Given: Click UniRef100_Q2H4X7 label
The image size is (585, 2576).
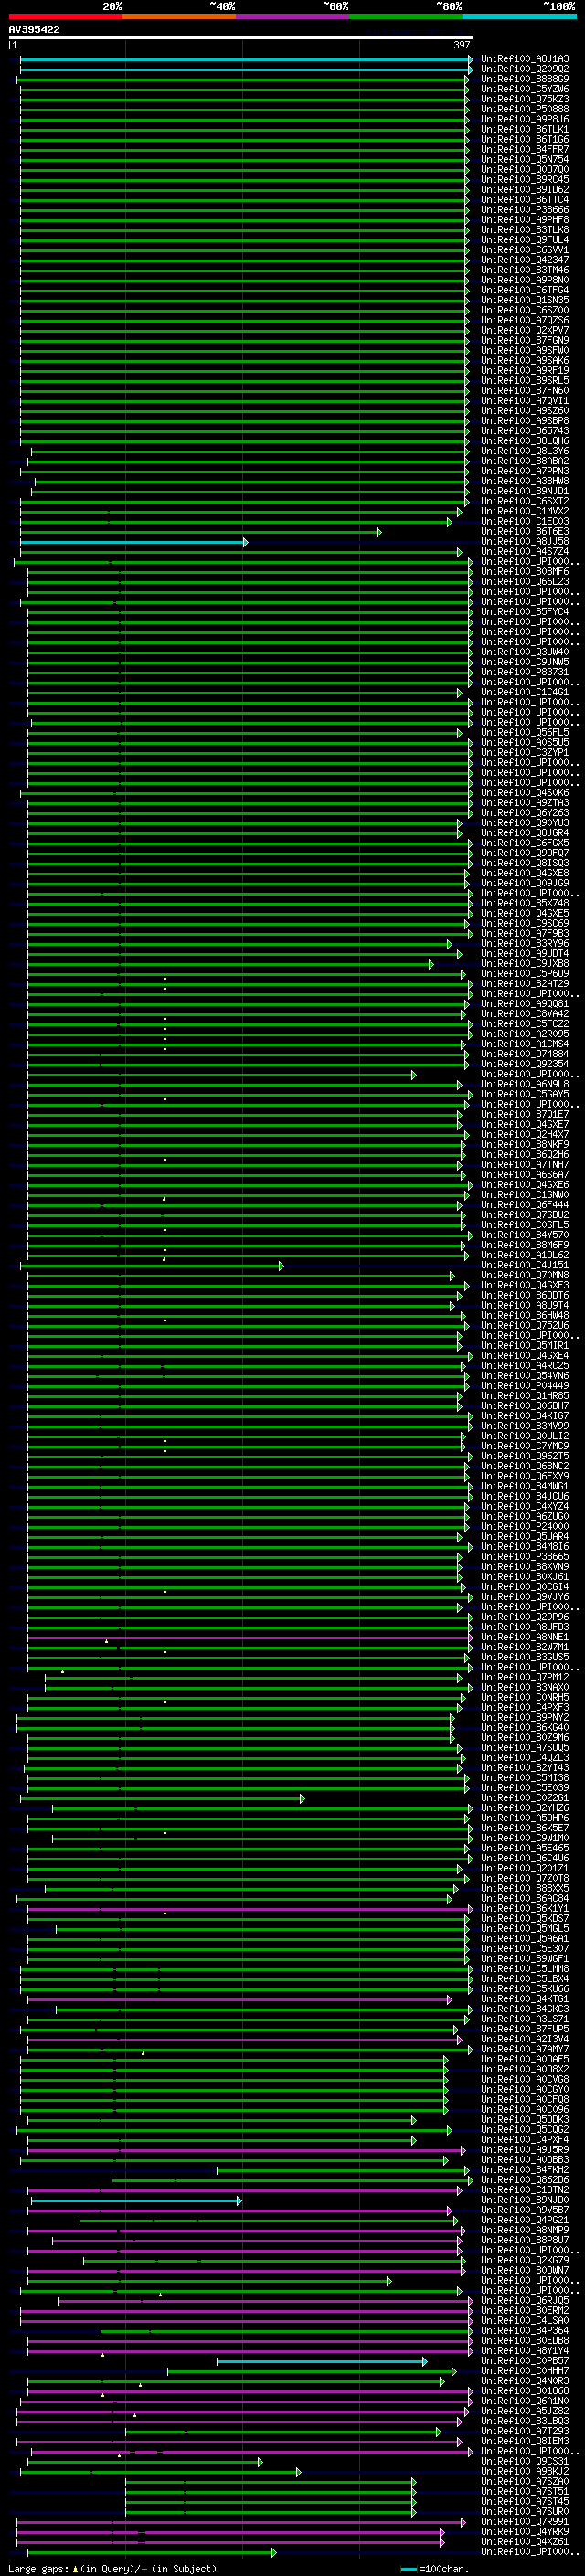Looking at the screenshot, I should coord(525,1134).
